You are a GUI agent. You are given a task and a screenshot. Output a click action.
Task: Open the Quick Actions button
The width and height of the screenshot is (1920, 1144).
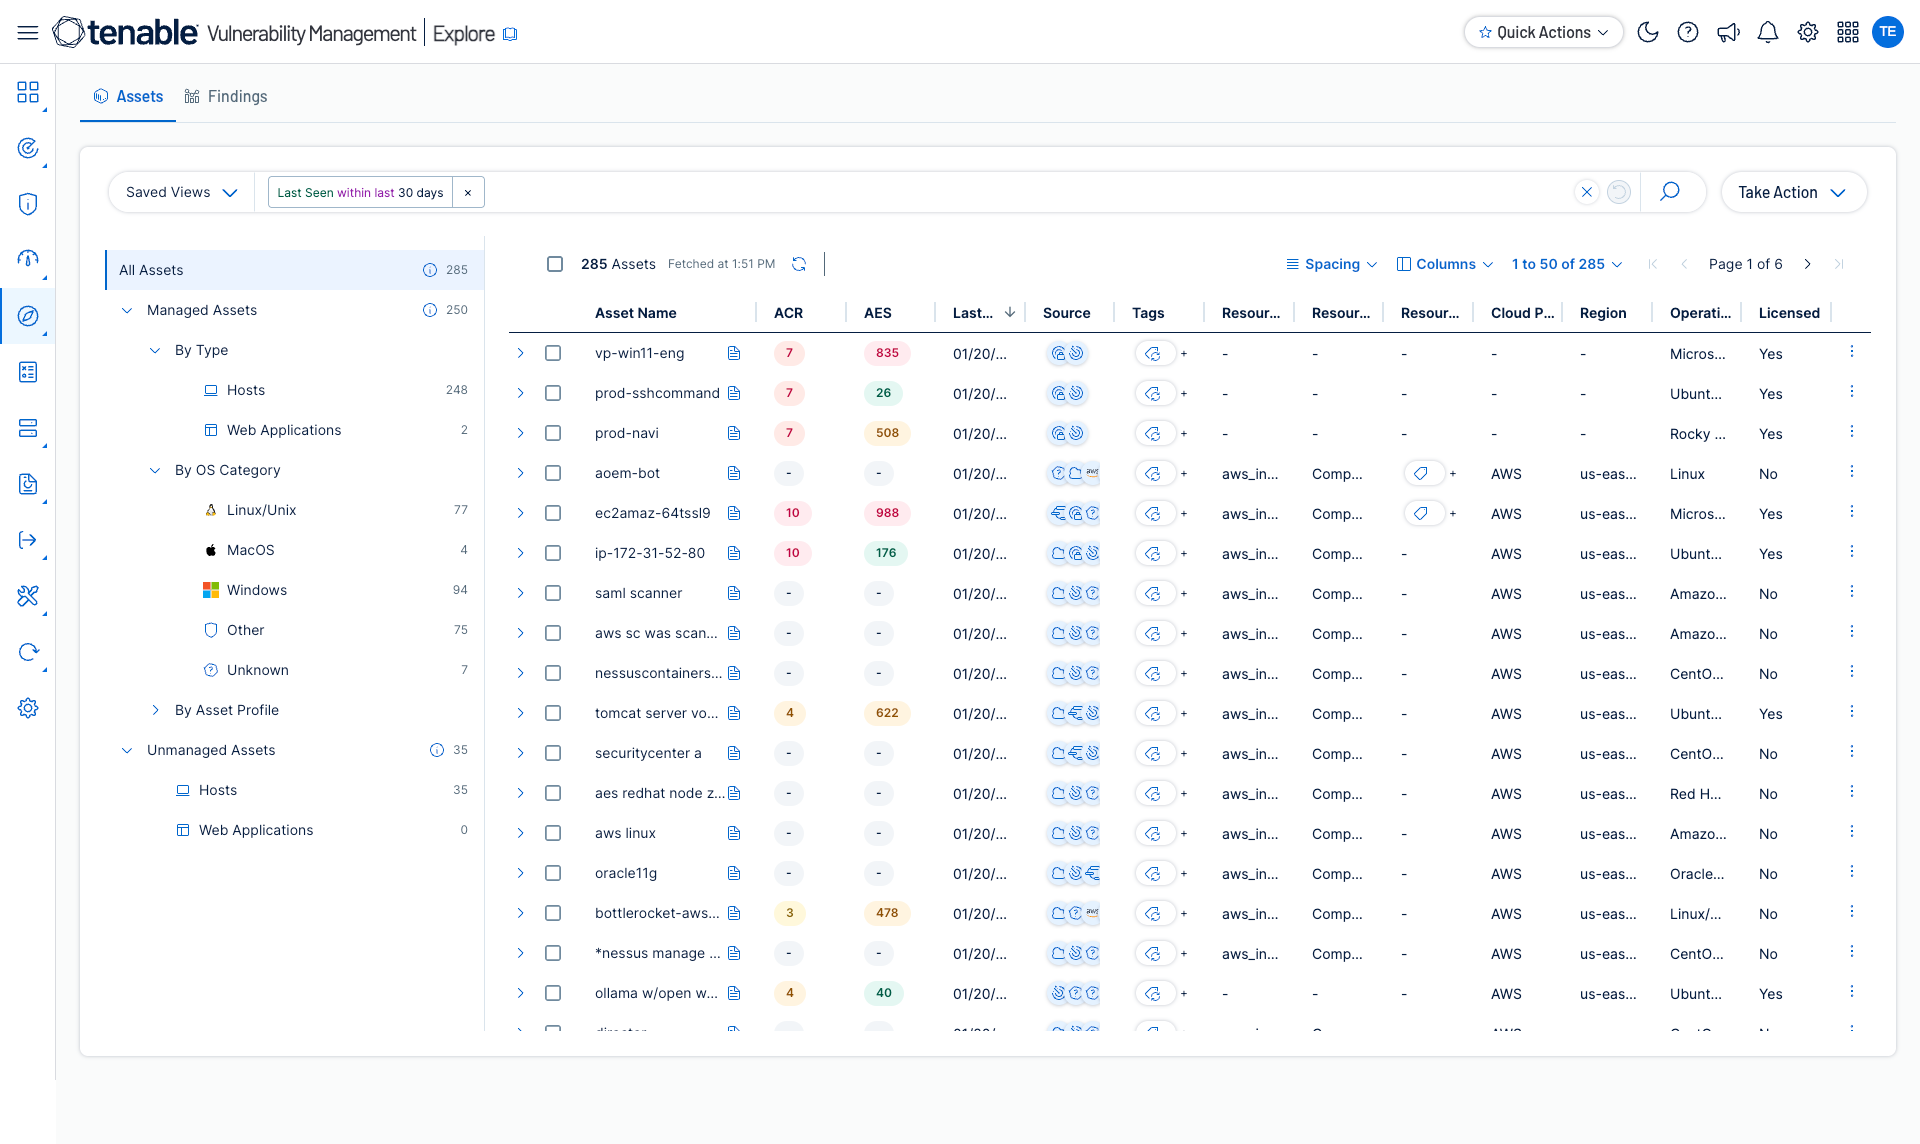(1543, 32)
